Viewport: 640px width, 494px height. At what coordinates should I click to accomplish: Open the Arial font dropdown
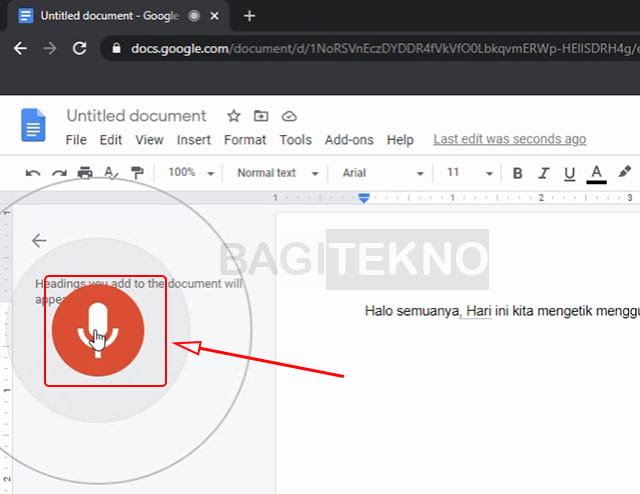point(383,173)
